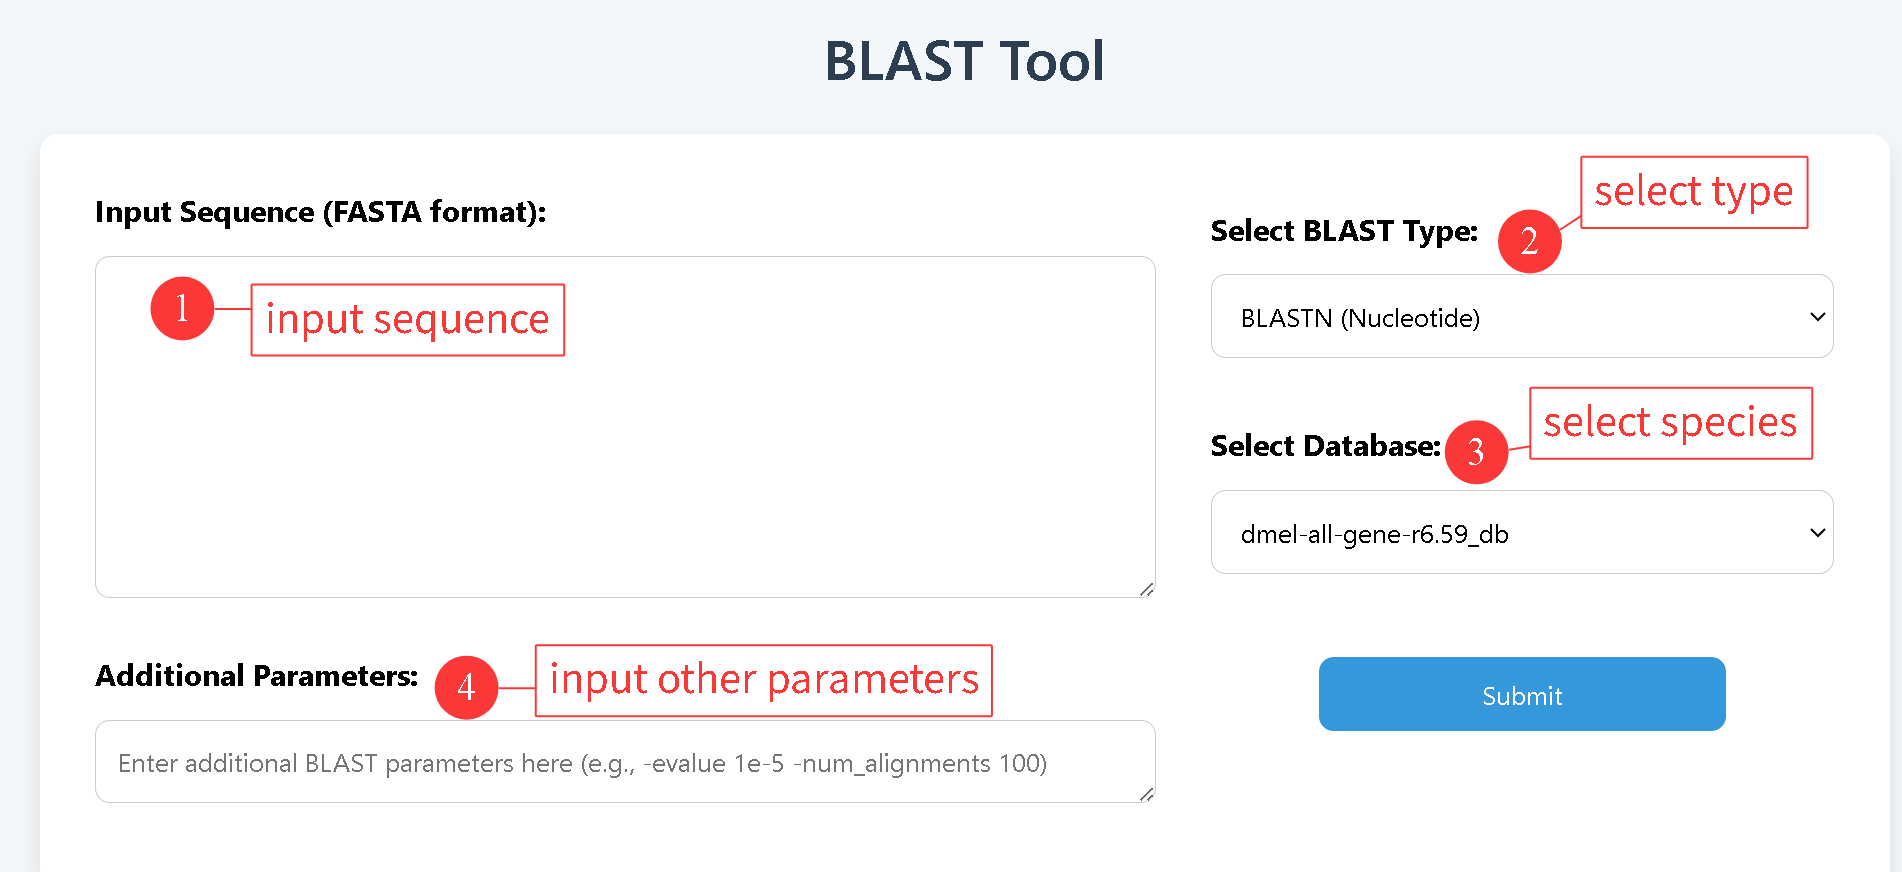1902x872 pixels.
Task: Open the BLASTN (Nucleotide) type dropdown
Action: click(x=1520, y=317)
